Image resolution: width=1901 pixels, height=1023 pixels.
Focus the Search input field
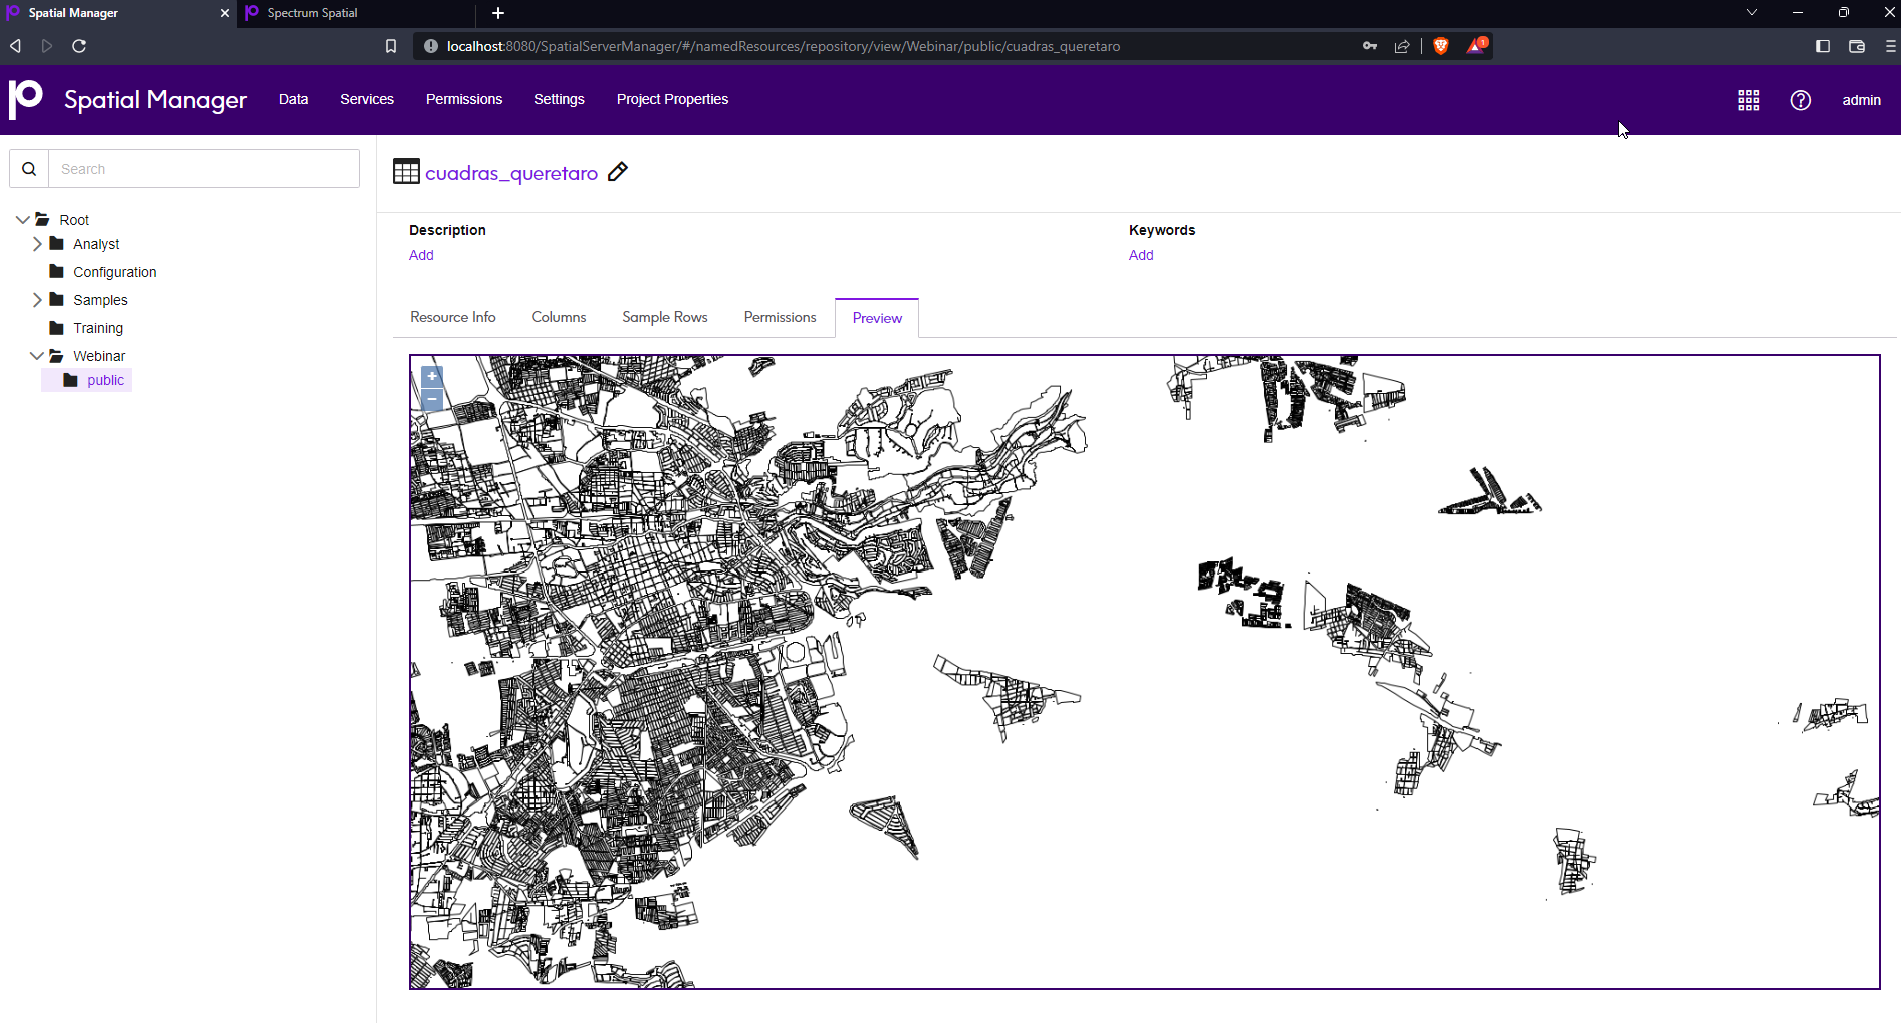[x=204, y=169]
